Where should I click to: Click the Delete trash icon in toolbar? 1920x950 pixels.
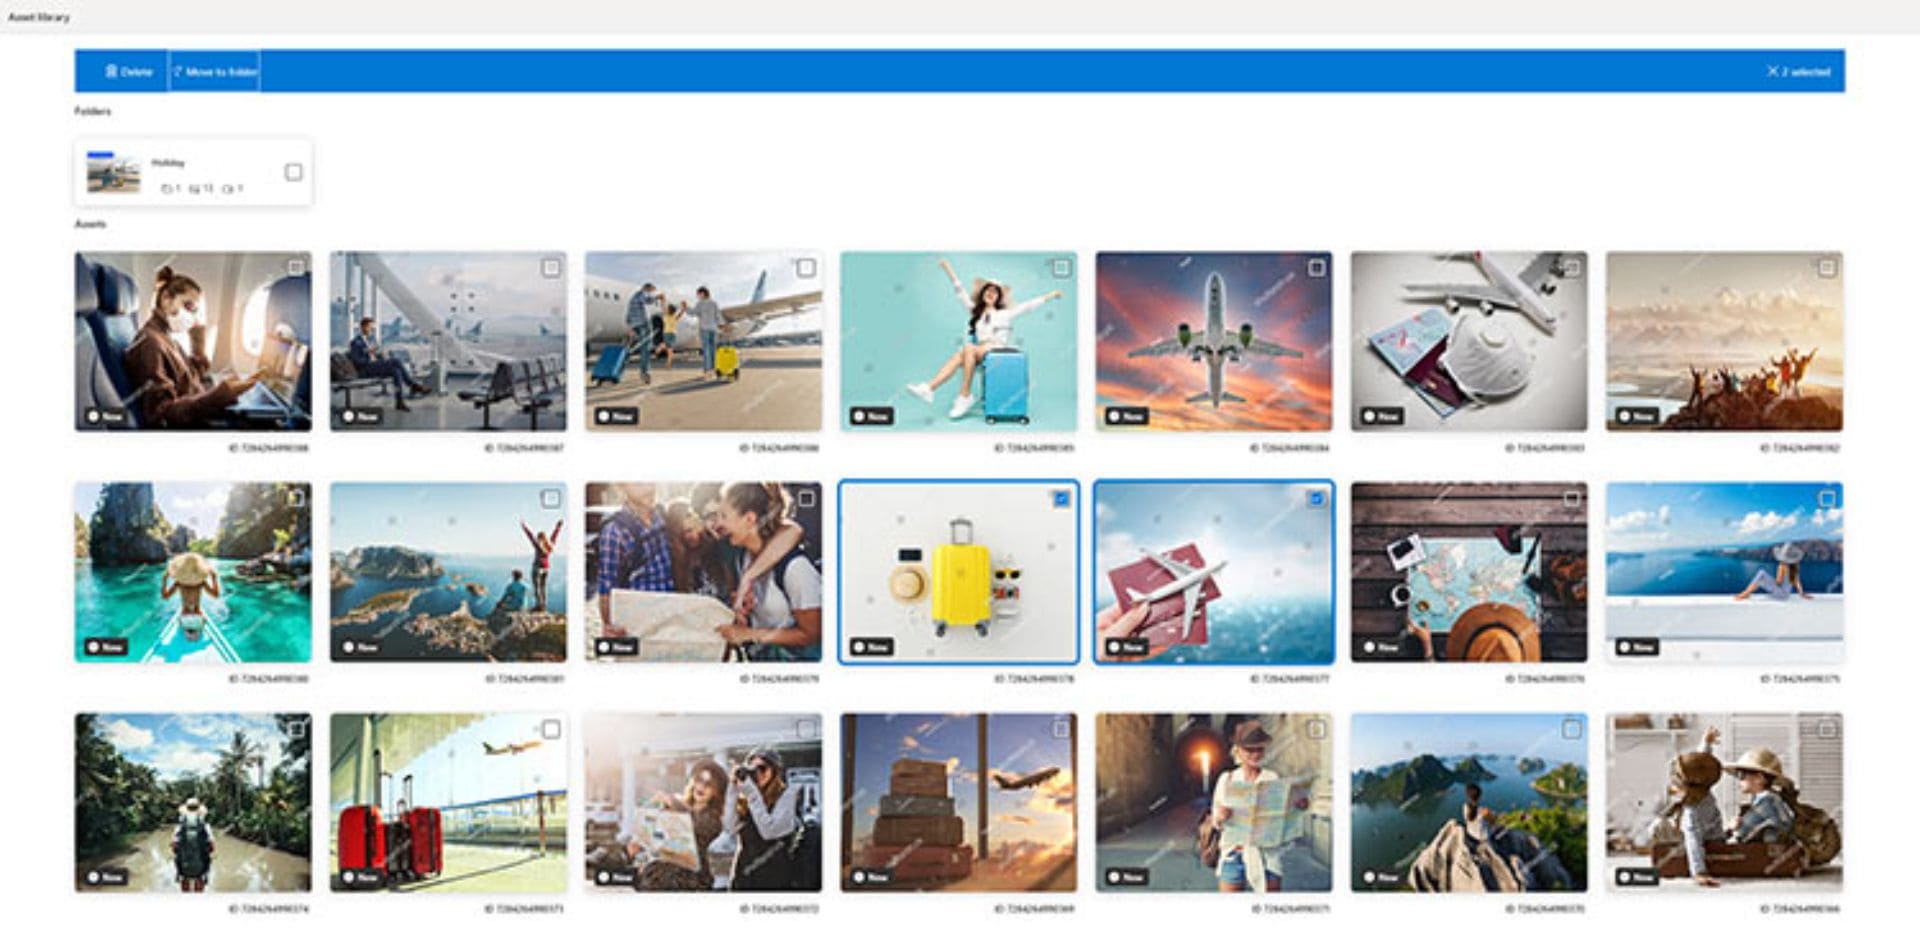[x=112, y=71]
